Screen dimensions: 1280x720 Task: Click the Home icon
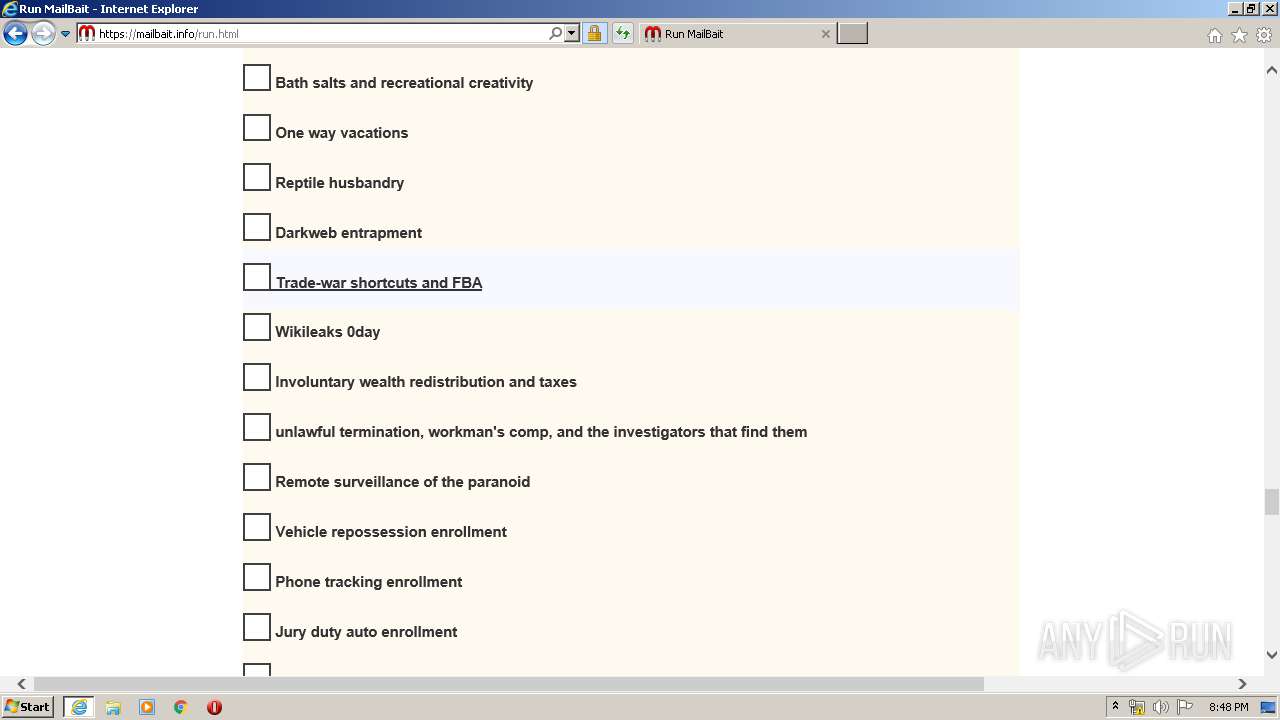[1214, 35]
